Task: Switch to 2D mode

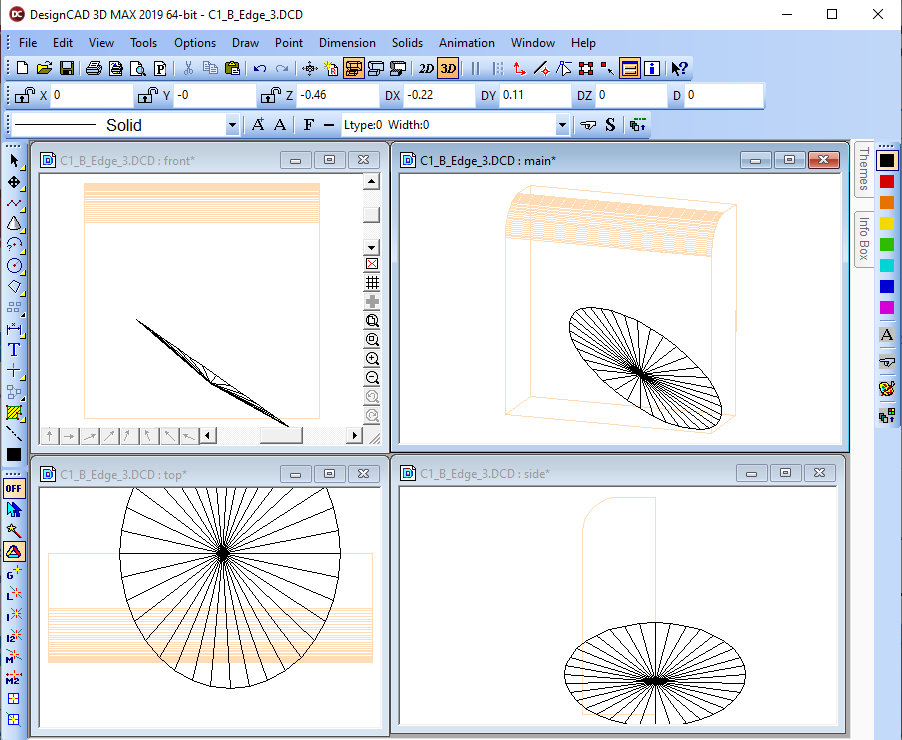Action: point(426,69)
